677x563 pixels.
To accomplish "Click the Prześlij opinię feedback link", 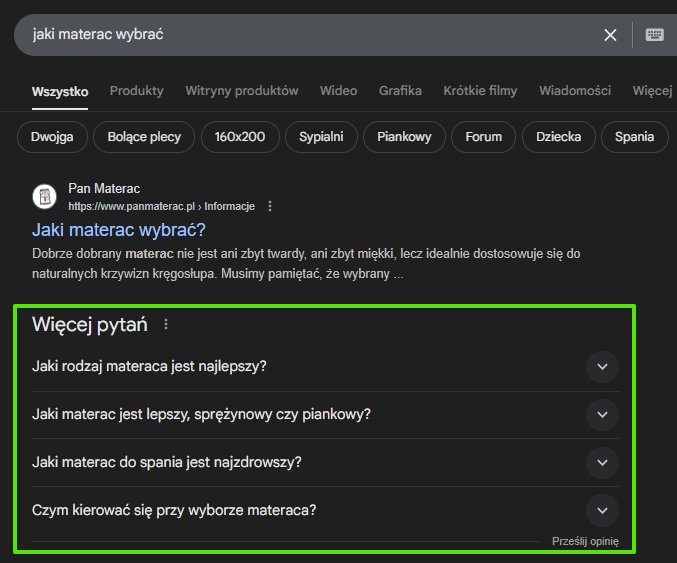I will pyautogui.click(x=585, y=541).
